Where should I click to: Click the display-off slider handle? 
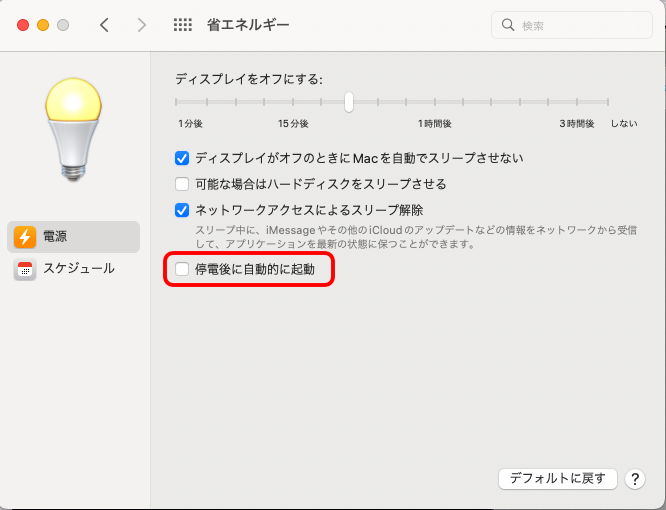click(349, 102)
